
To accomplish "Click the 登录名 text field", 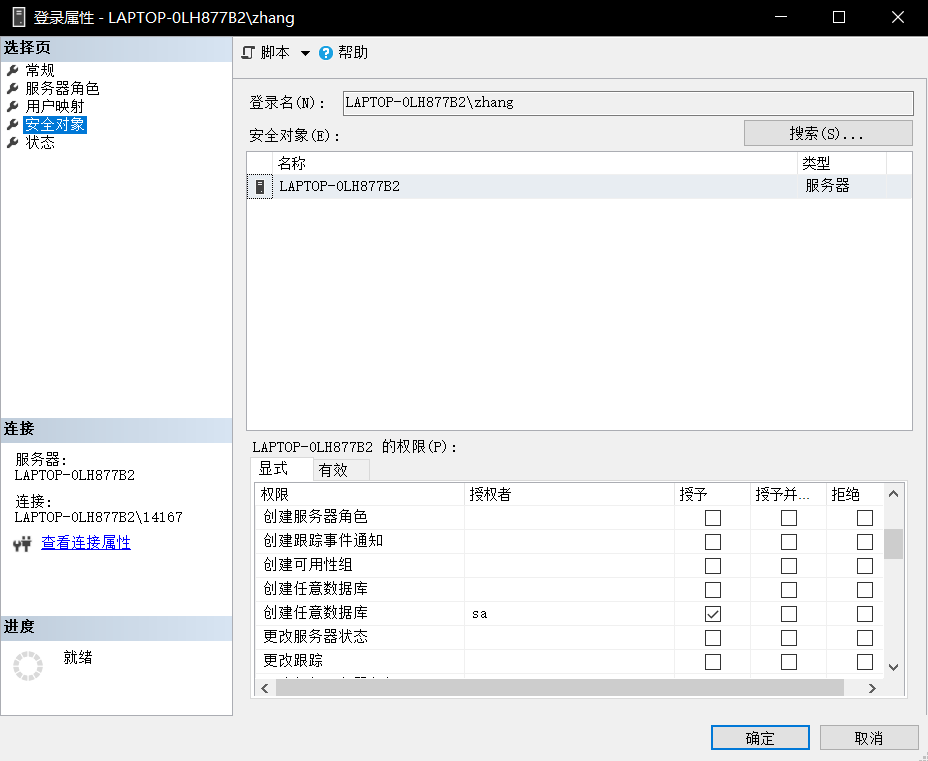I will 627,103.
